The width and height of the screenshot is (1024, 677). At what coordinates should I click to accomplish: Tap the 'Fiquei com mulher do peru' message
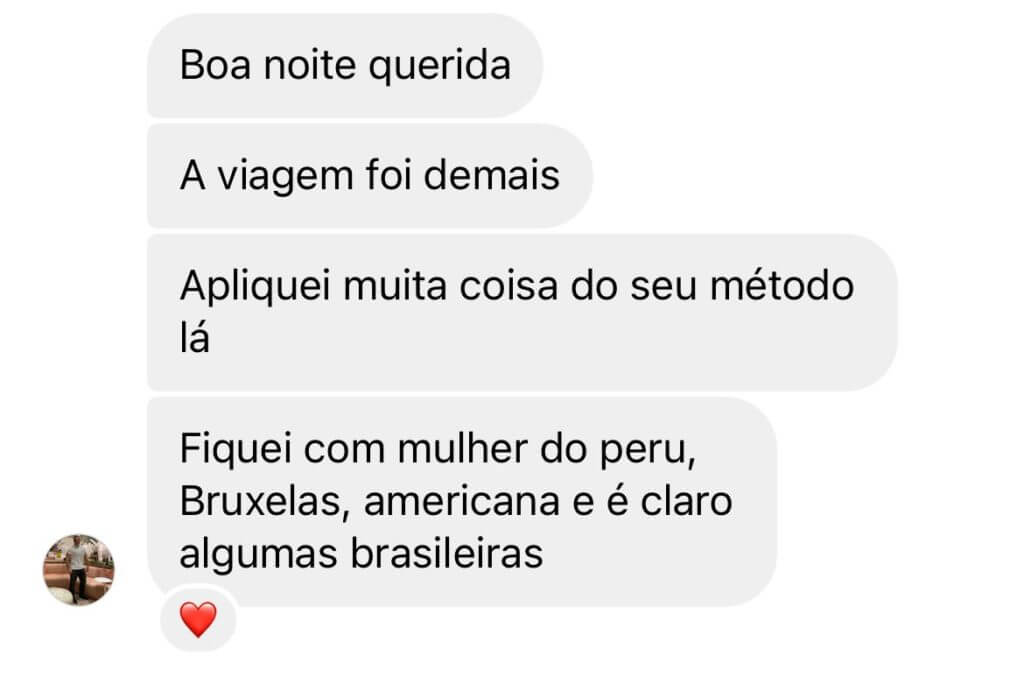tap(462, 501)
